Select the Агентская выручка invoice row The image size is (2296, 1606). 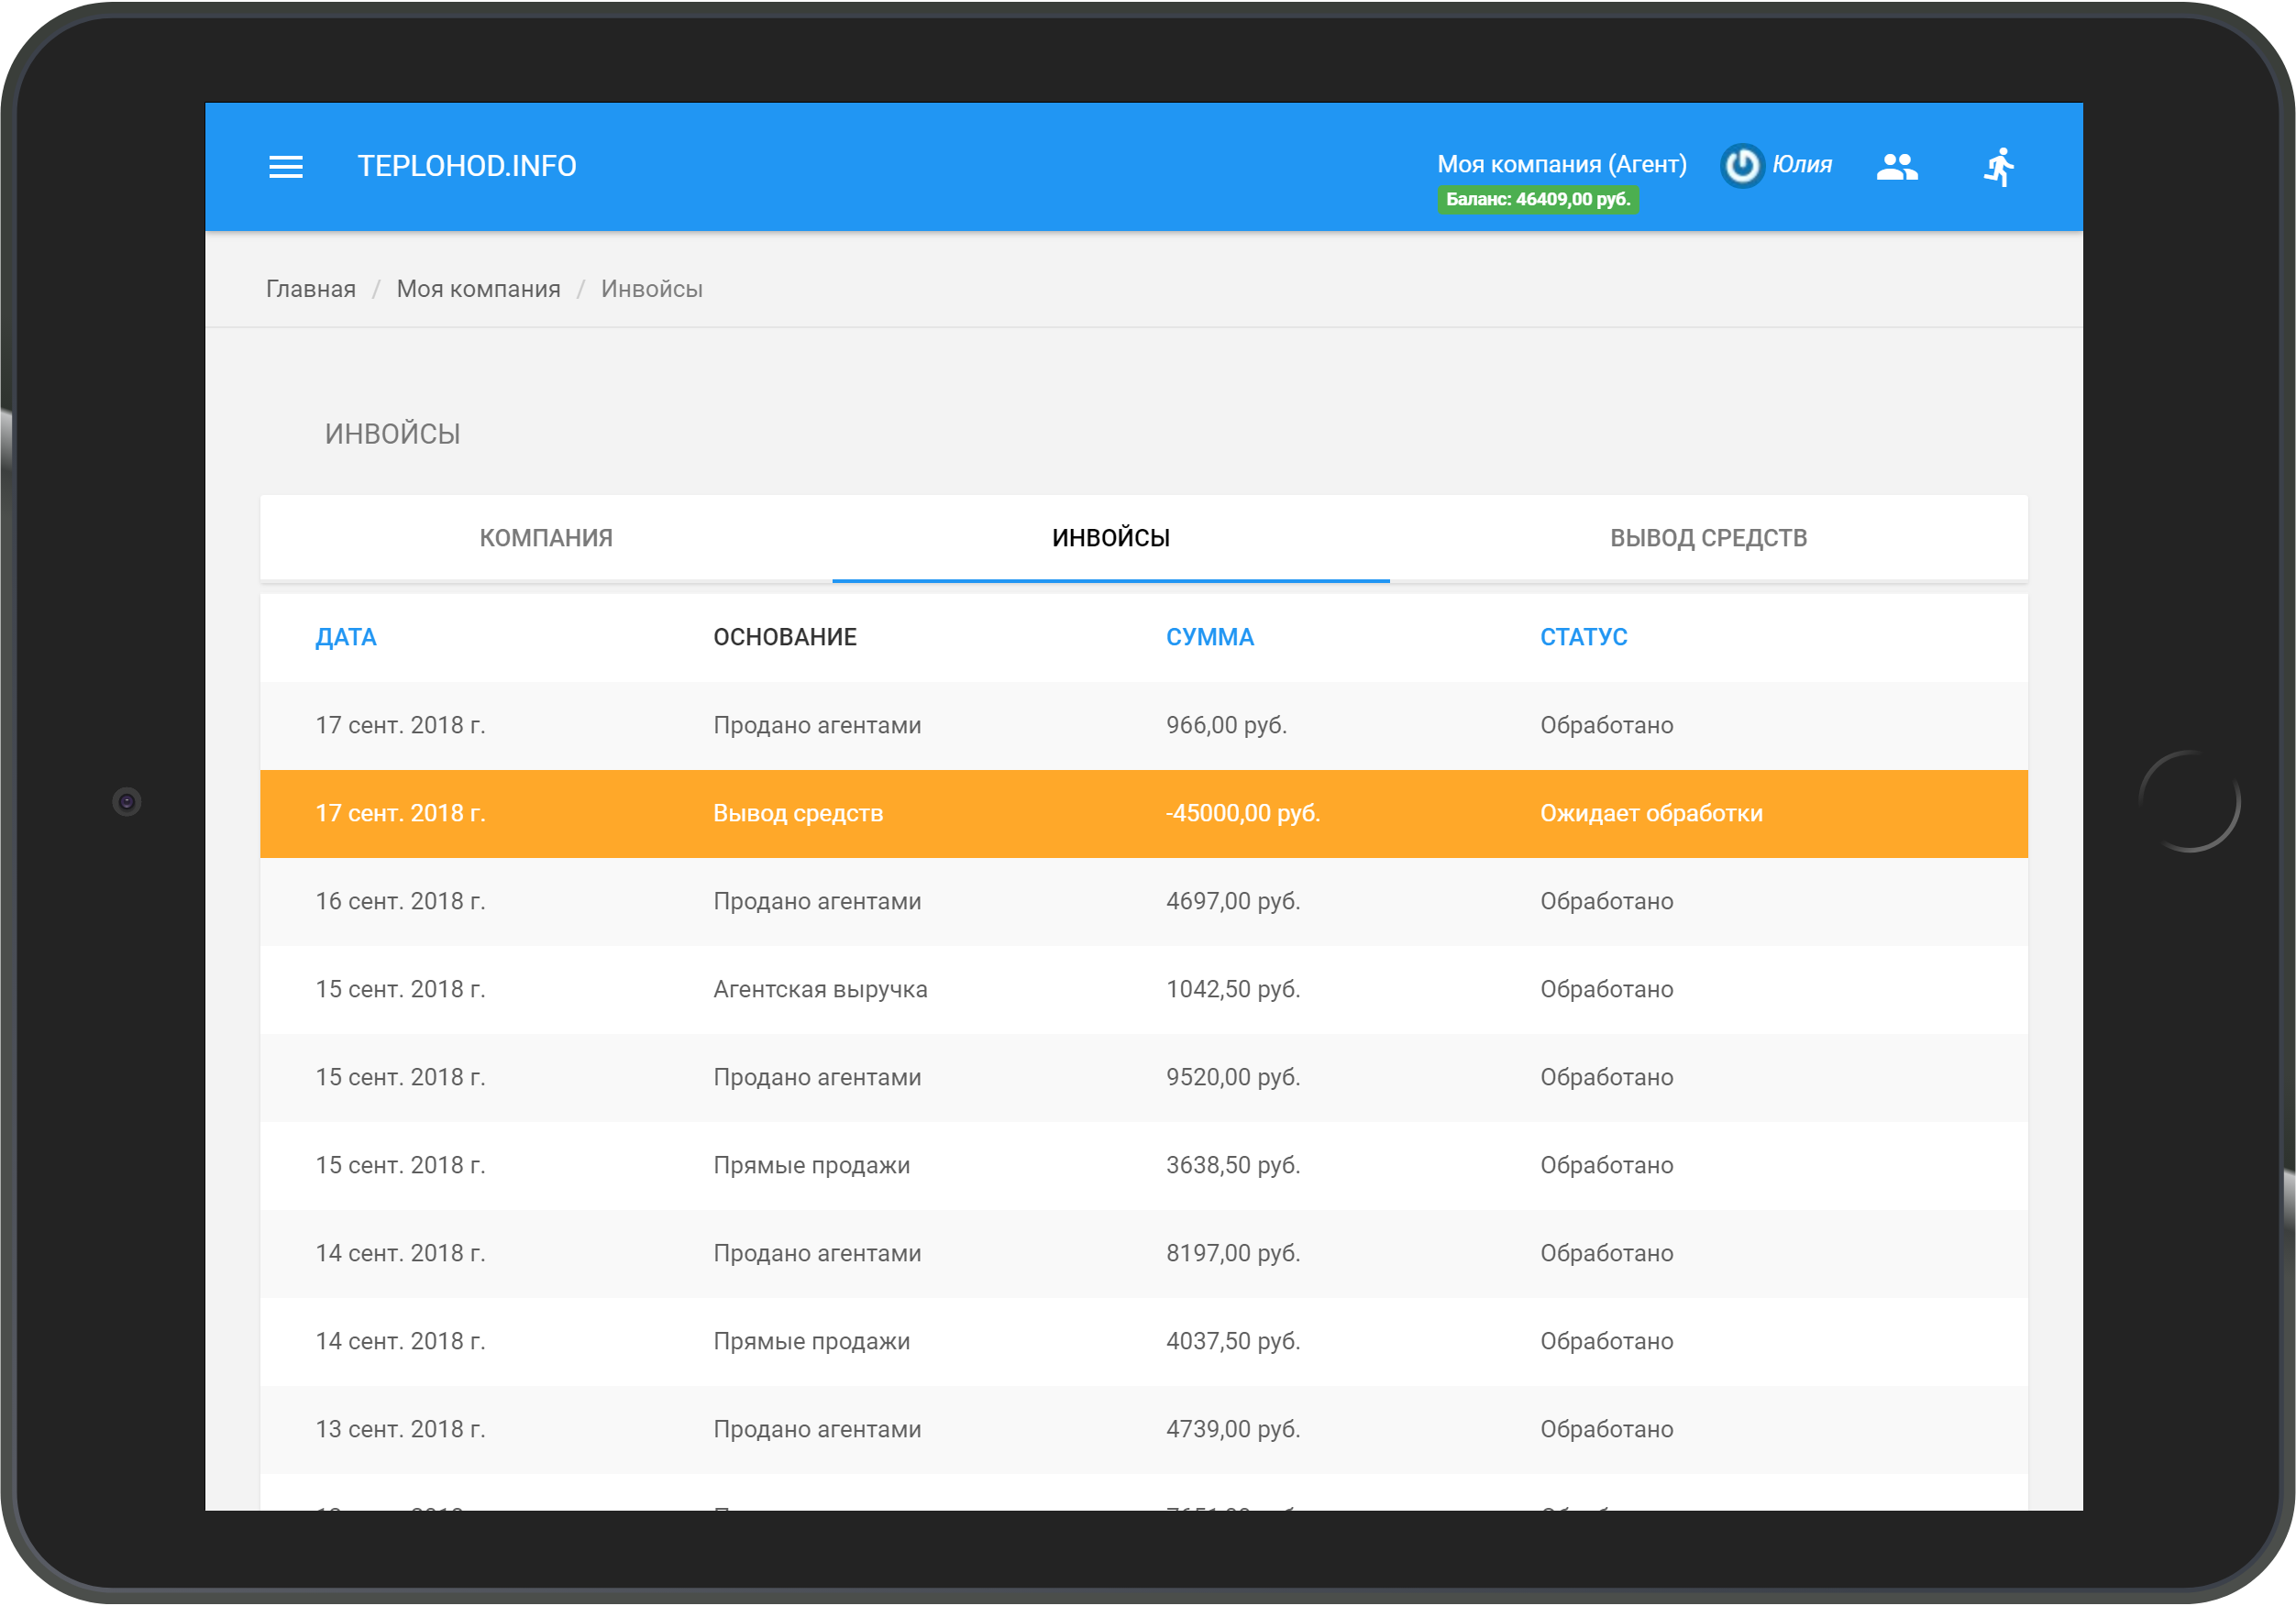(1143, 989)
